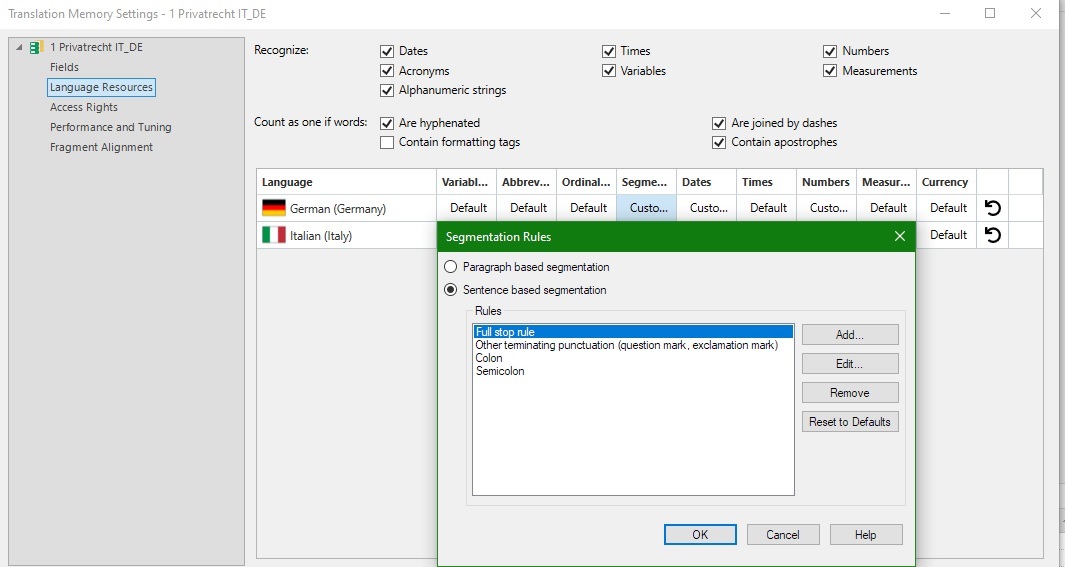
Task: Uncheck Contain apostrophes option
Action: click(719, 142)
